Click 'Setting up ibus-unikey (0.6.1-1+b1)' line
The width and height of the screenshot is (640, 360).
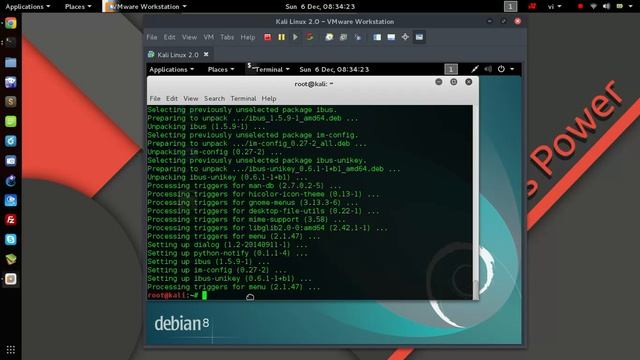[229, 278]
